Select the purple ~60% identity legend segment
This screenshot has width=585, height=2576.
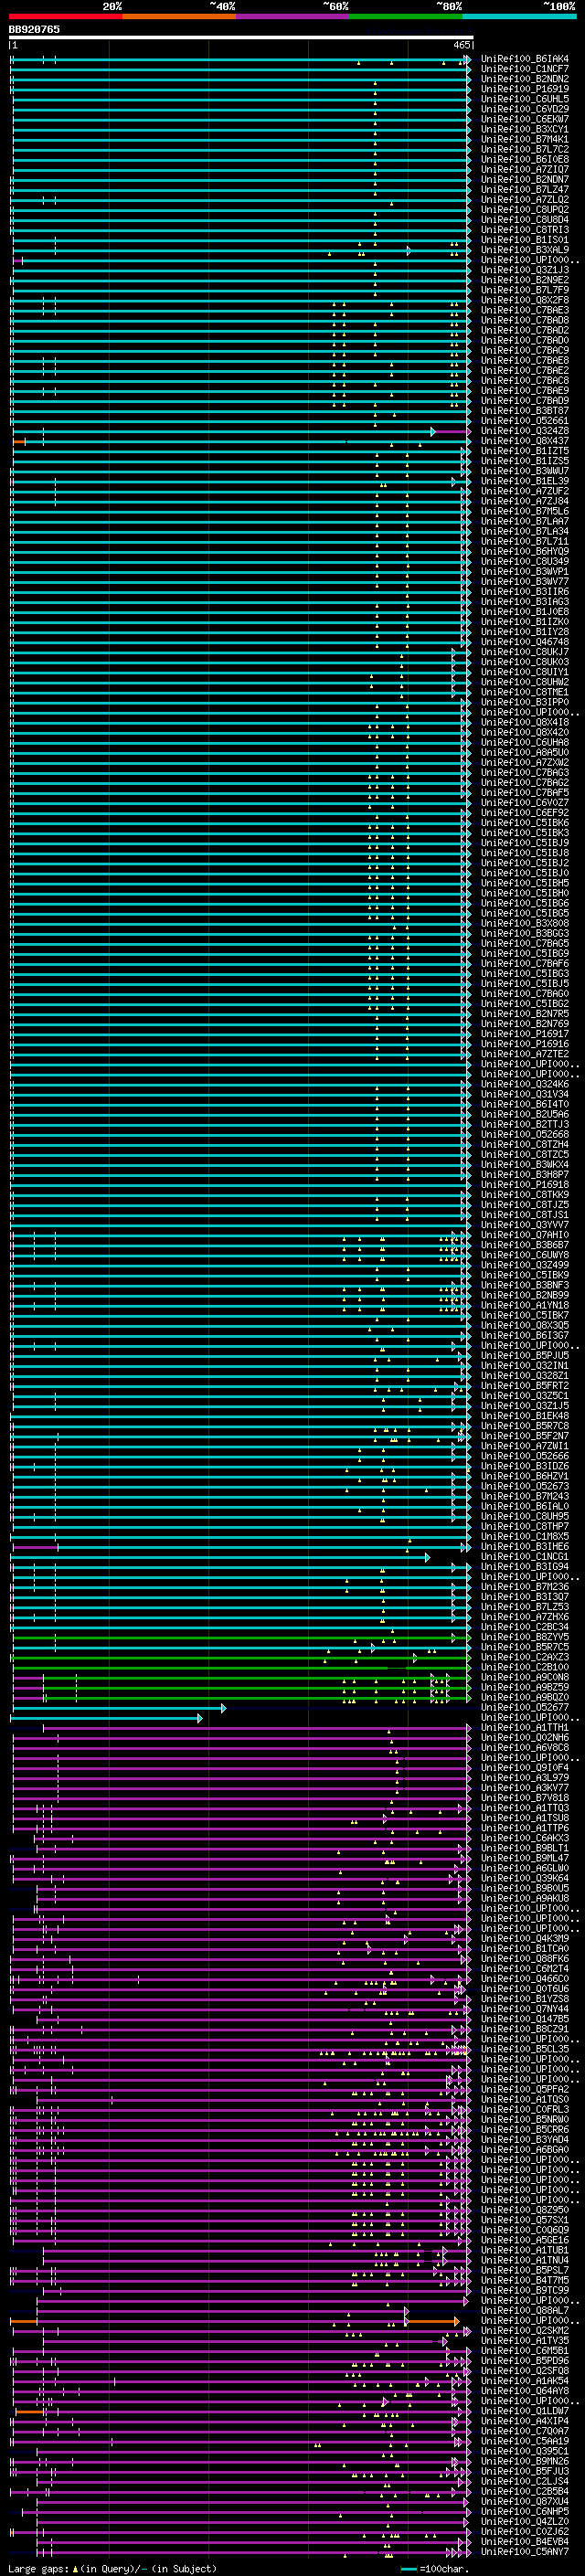[293, 16]
